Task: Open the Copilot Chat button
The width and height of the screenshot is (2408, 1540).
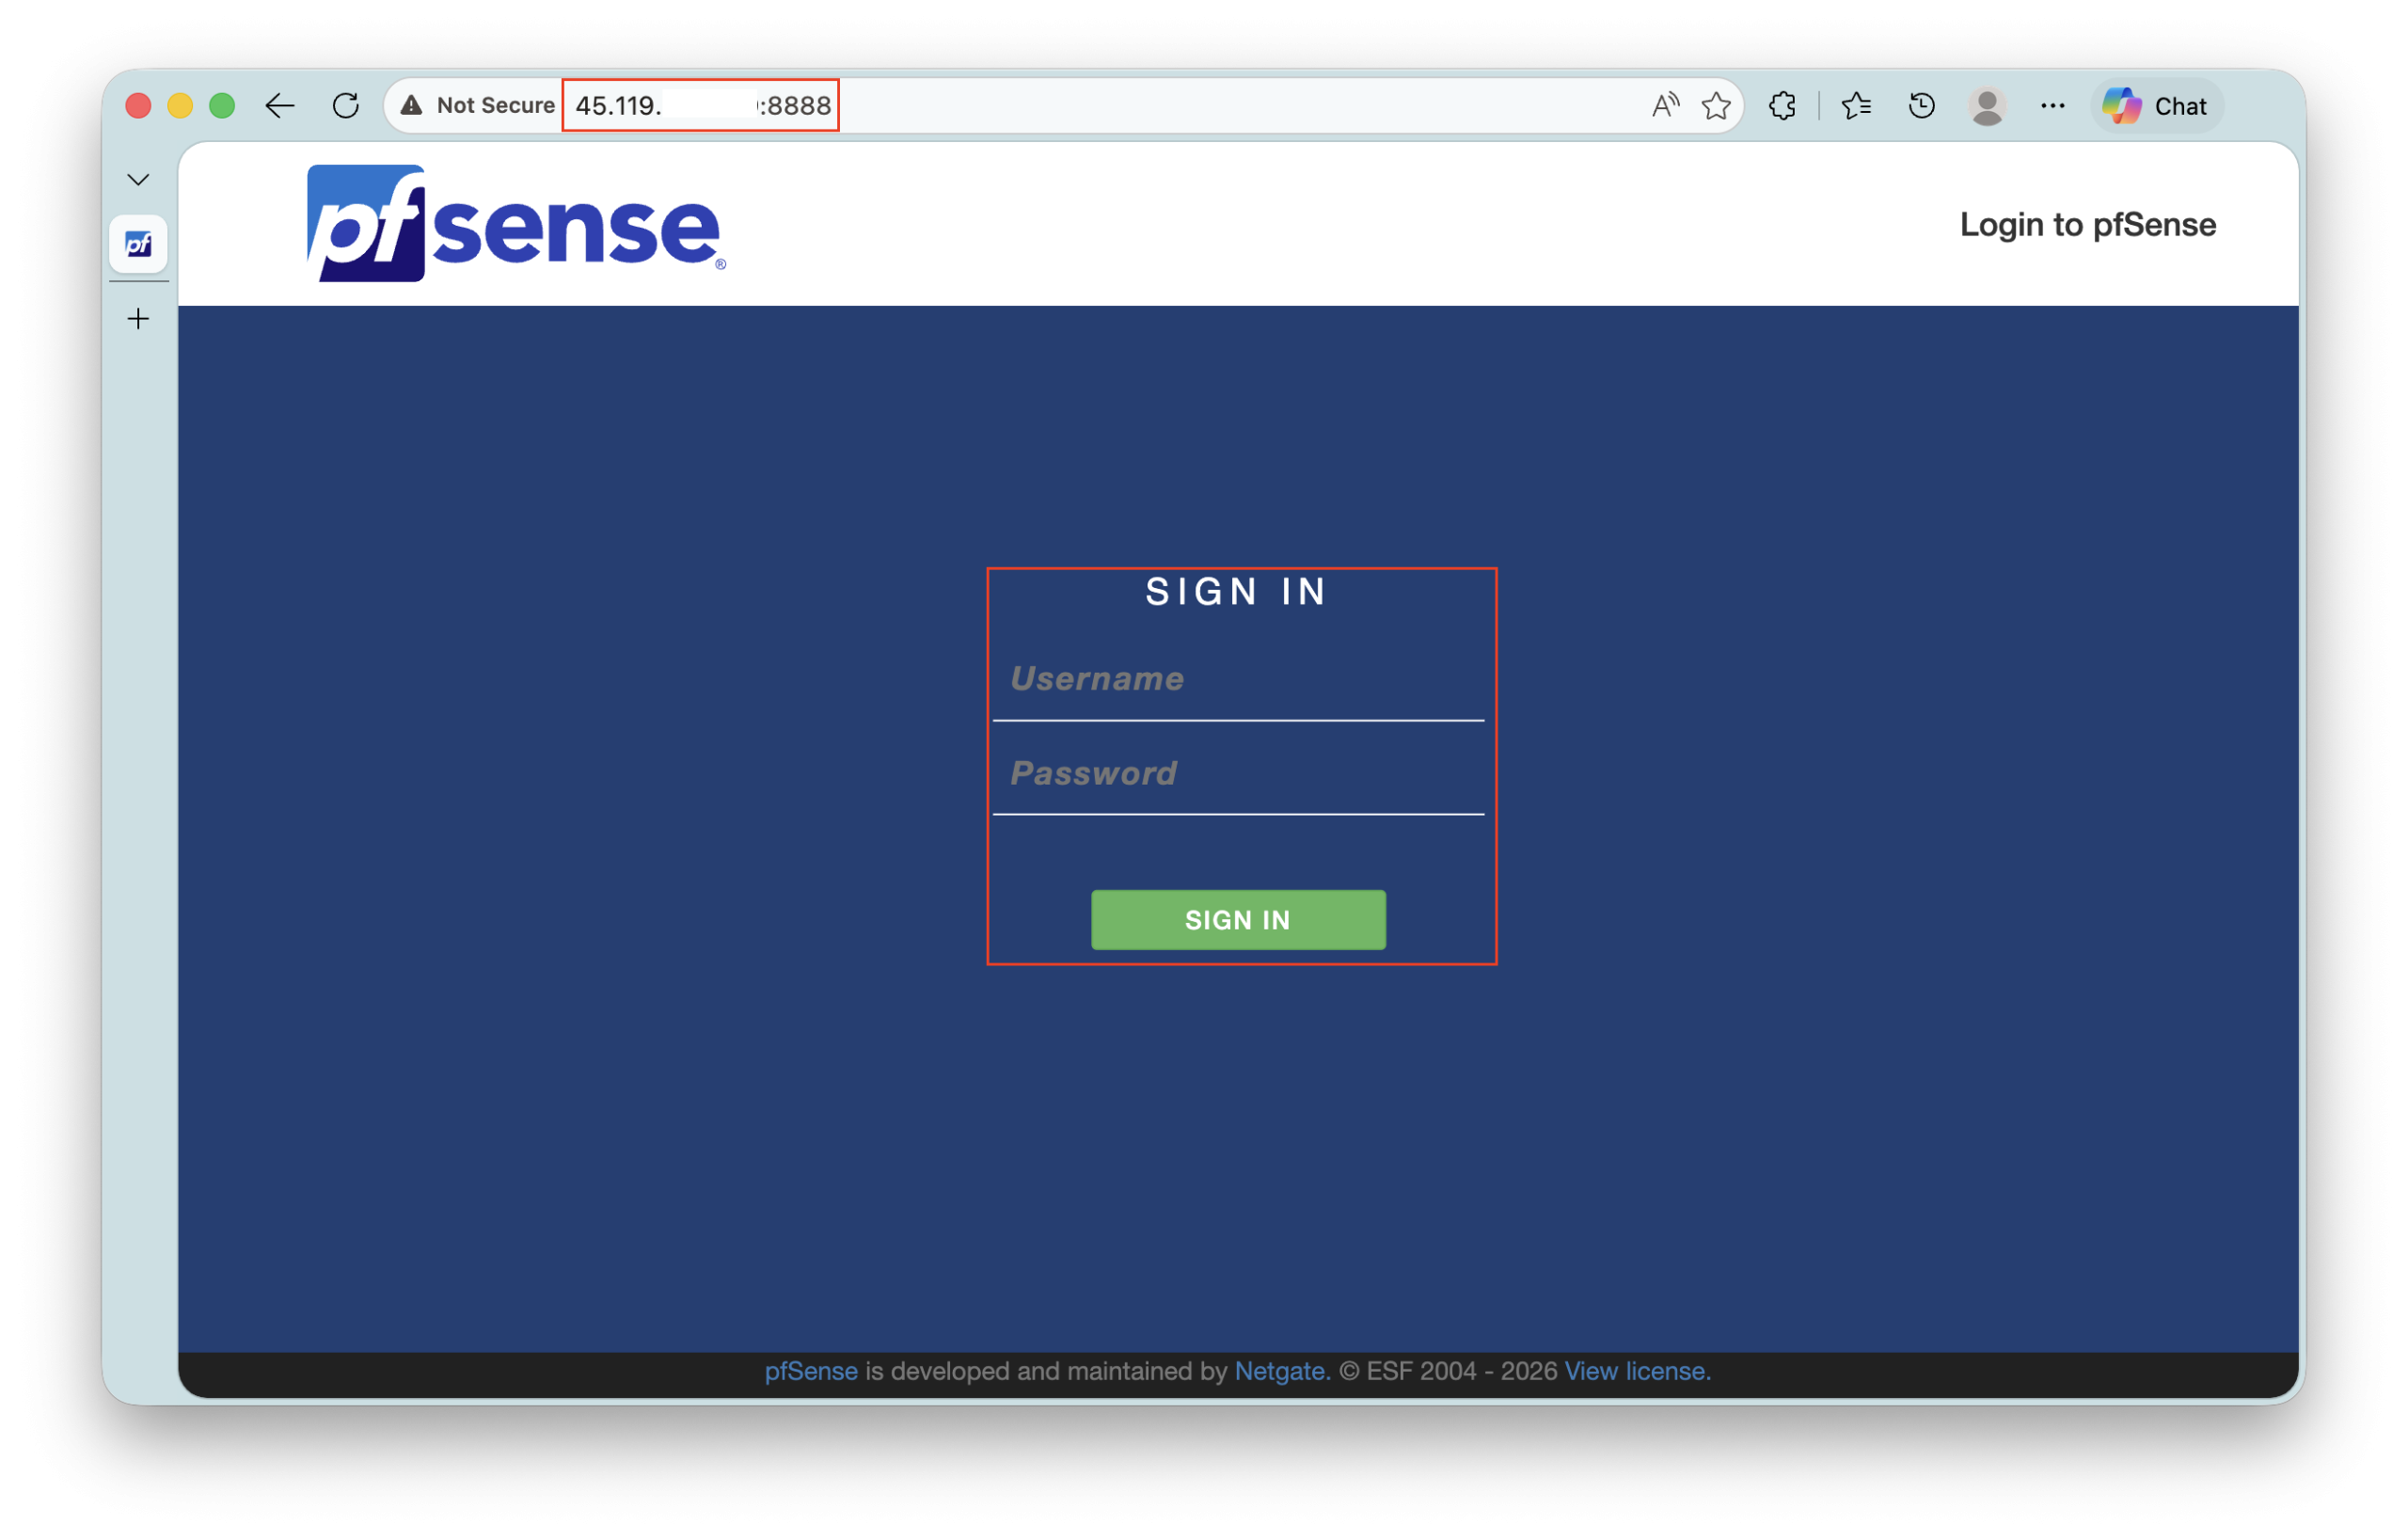Action: [2156, 106]
